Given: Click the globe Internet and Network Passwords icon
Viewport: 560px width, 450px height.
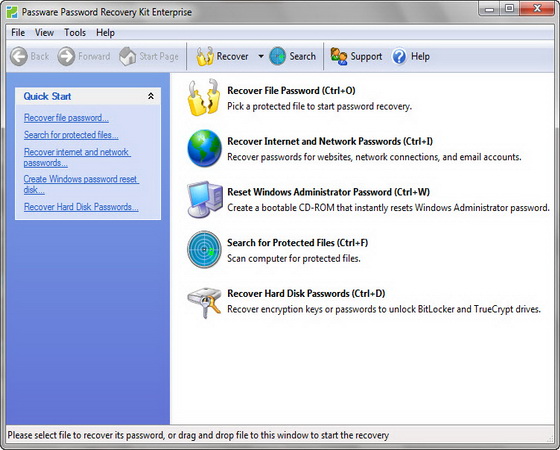Looking at the screenshot, I should 204,148.
